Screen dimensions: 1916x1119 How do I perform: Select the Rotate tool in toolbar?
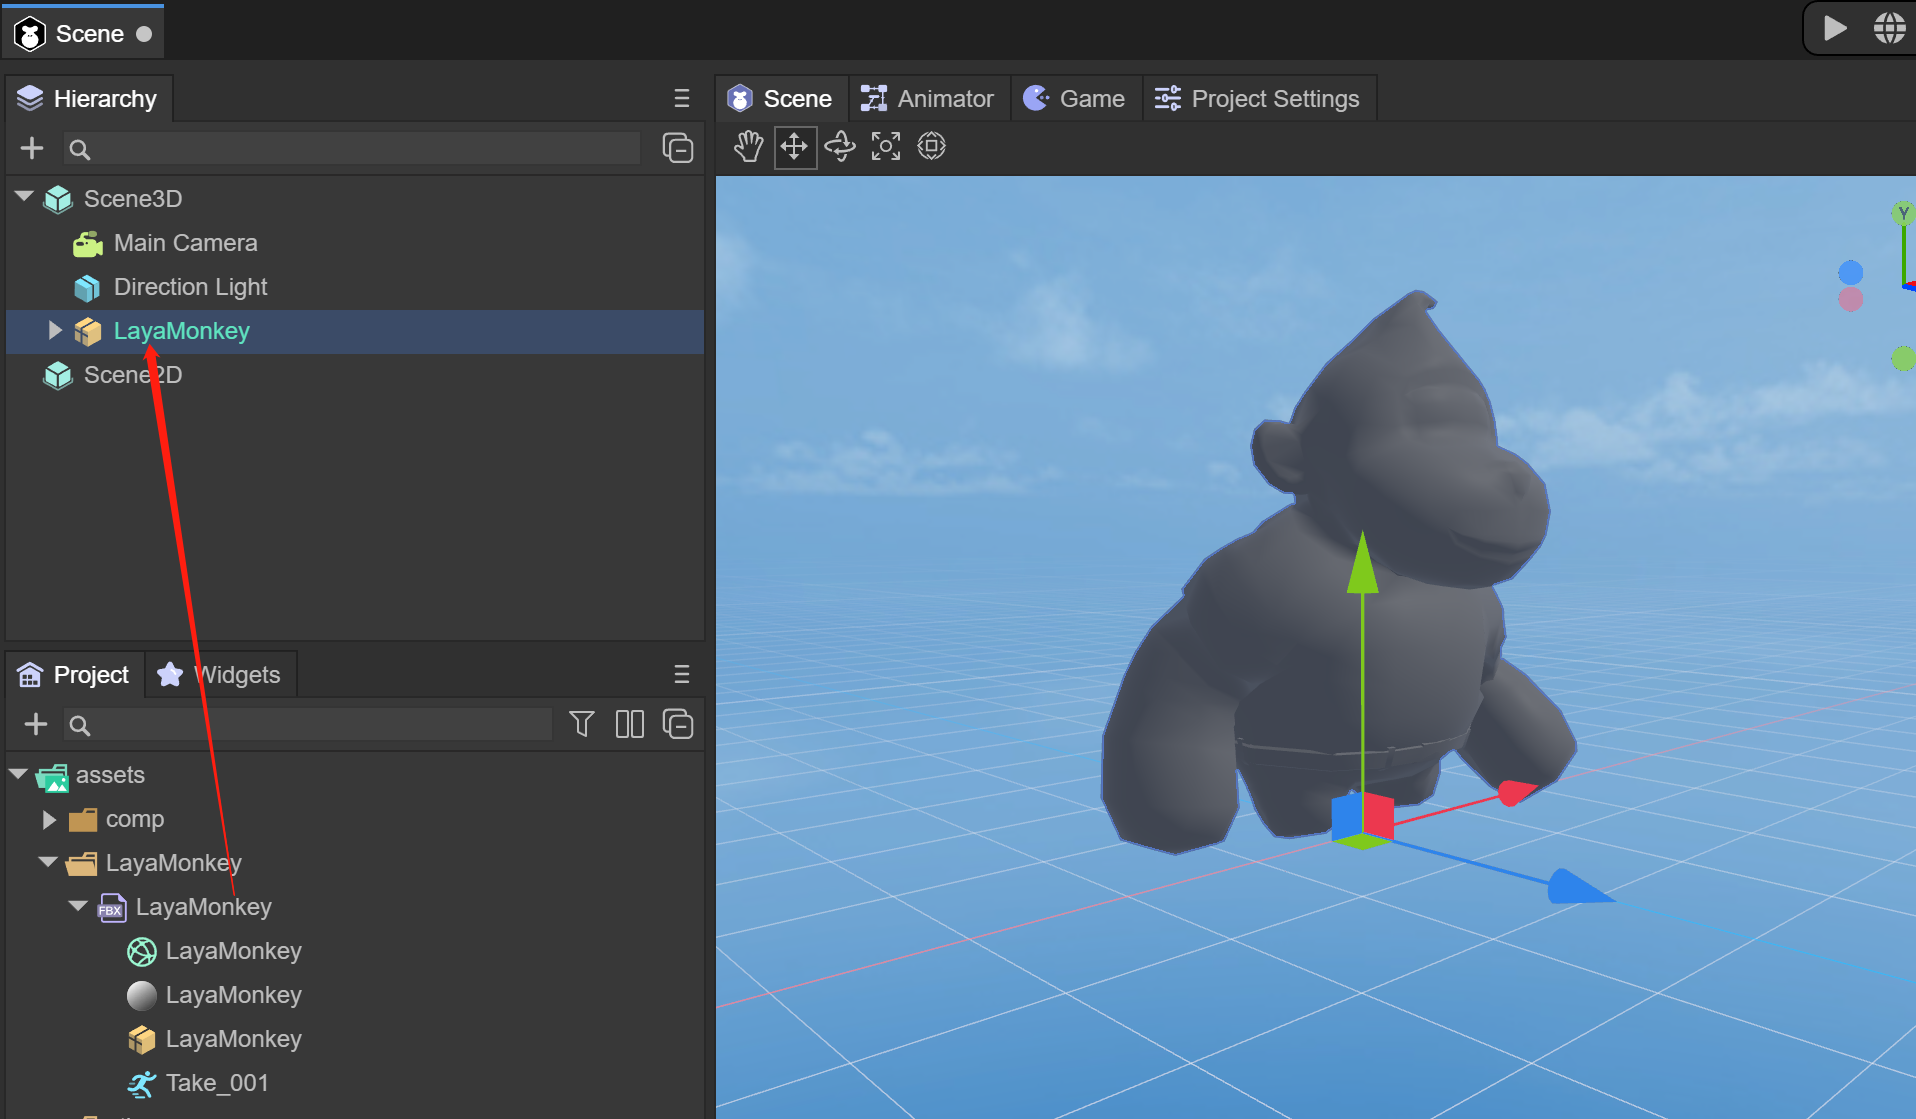point(840,147)
